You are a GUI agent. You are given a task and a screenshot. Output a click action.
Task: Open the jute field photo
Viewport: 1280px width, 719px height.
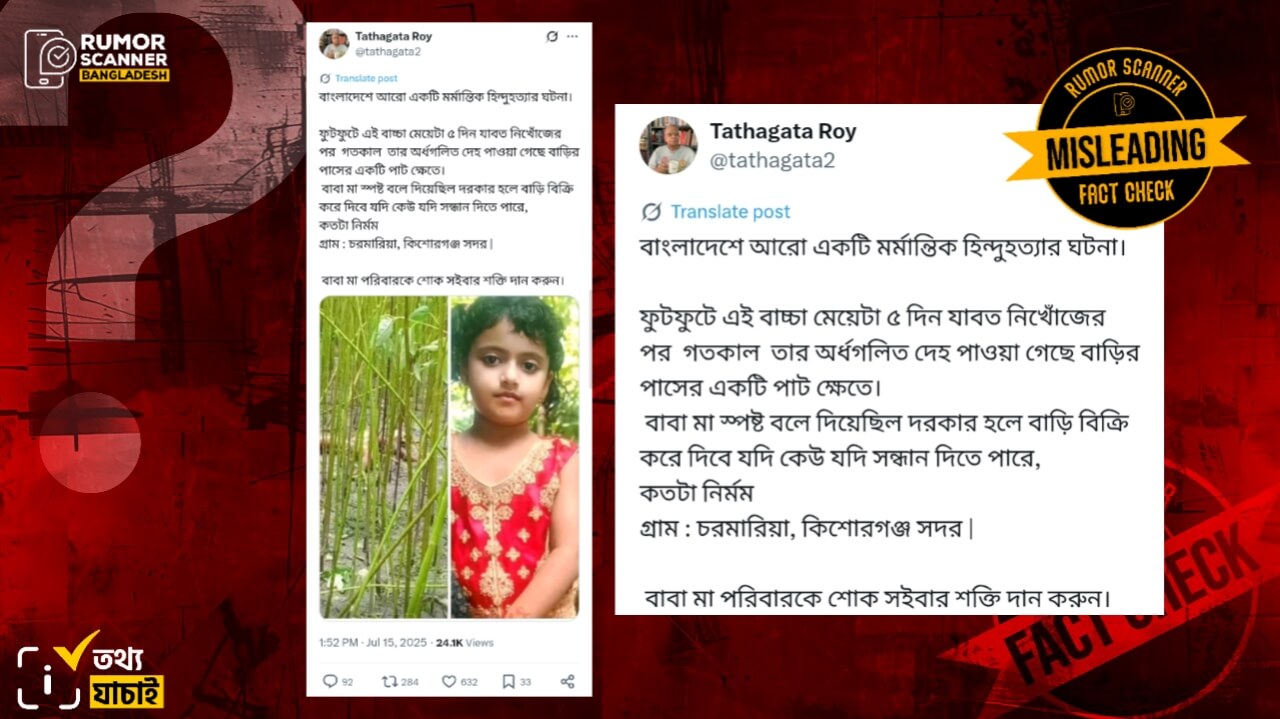tap(384, 457)
